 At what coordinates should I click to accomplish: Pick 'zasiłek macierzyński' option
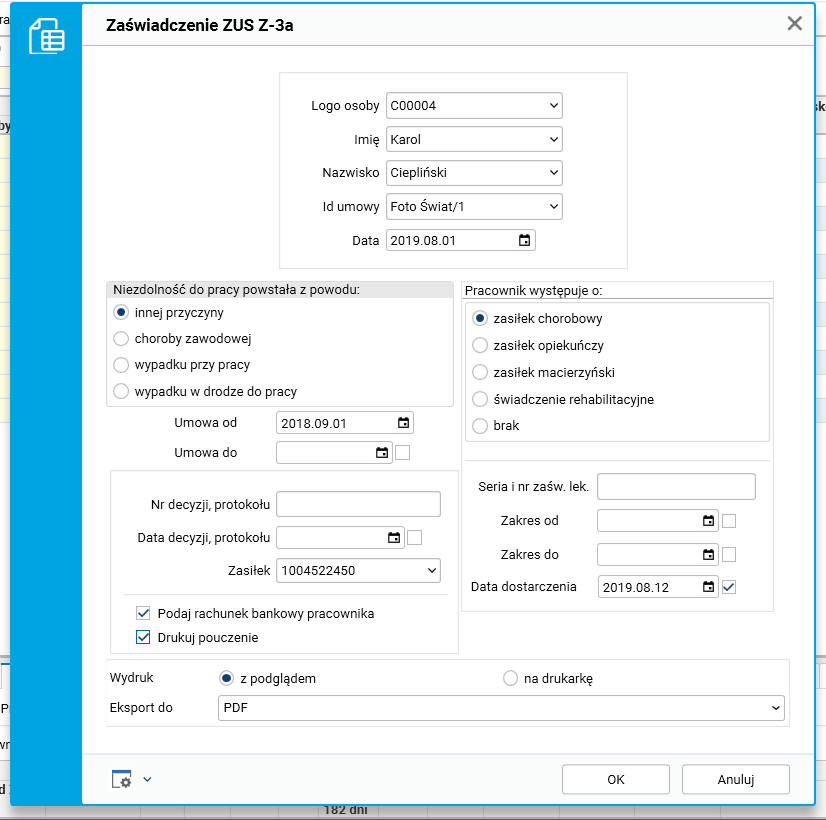[x=480, y=372]
